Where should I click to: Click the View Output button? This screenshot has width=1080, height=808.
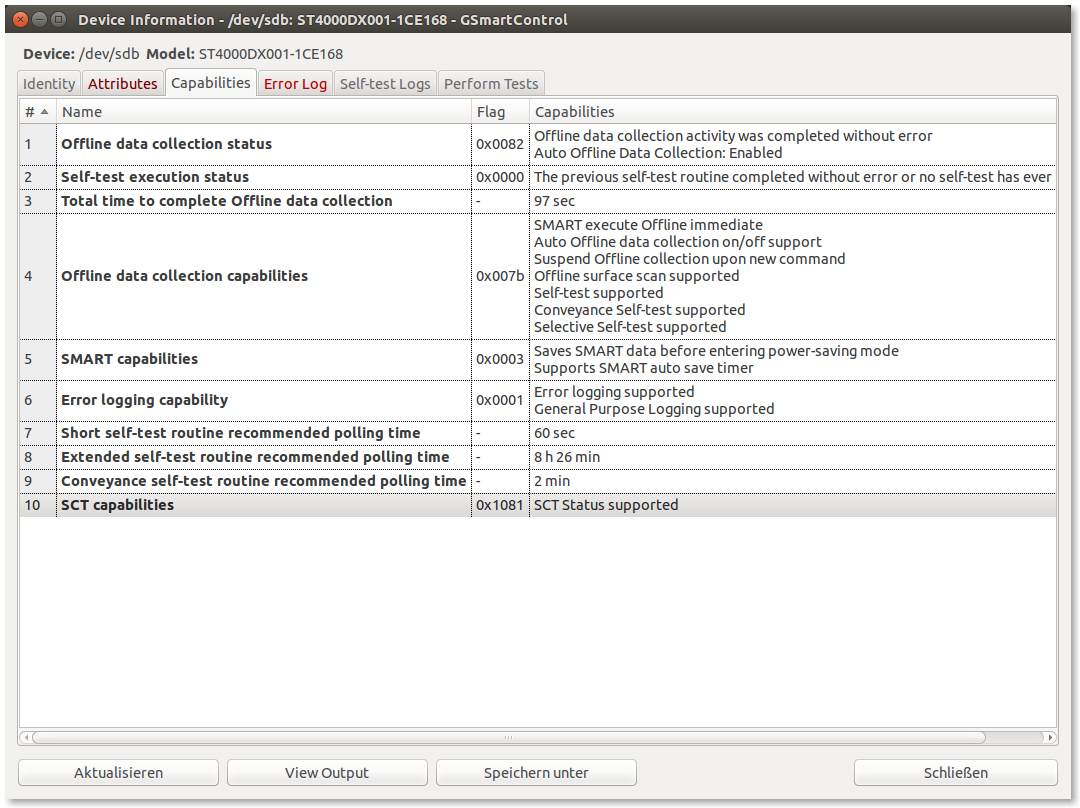pos(327,773)
